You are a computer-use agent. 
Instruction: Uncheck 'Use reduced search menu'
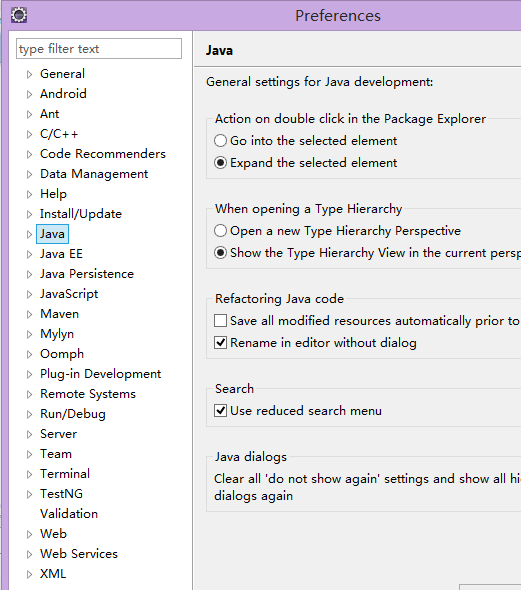coord(220,411)
